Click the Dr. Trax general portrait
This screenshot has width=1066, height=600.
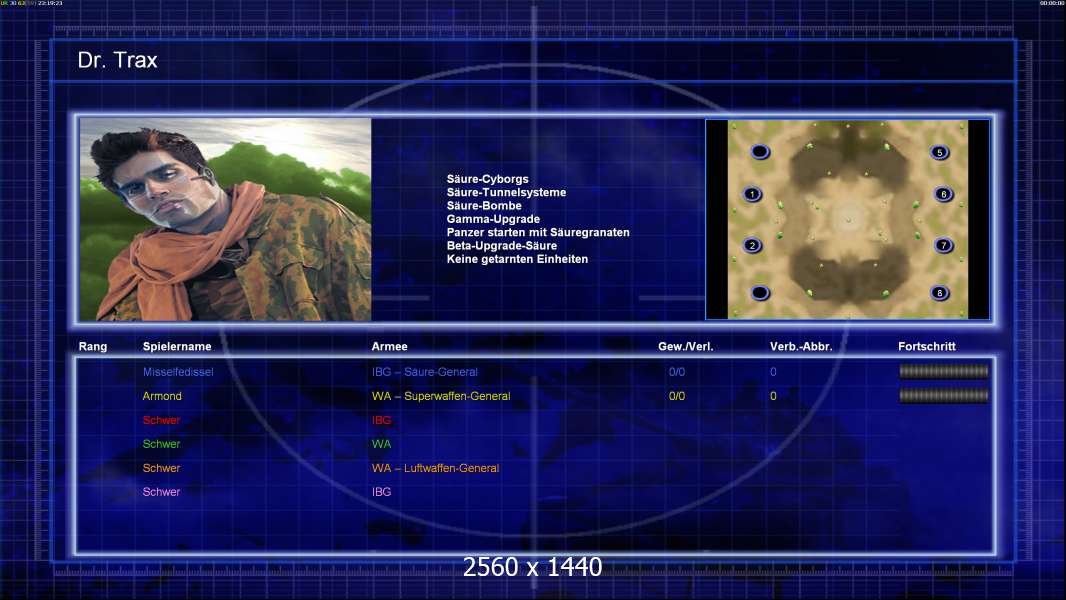tap(225, 219)
